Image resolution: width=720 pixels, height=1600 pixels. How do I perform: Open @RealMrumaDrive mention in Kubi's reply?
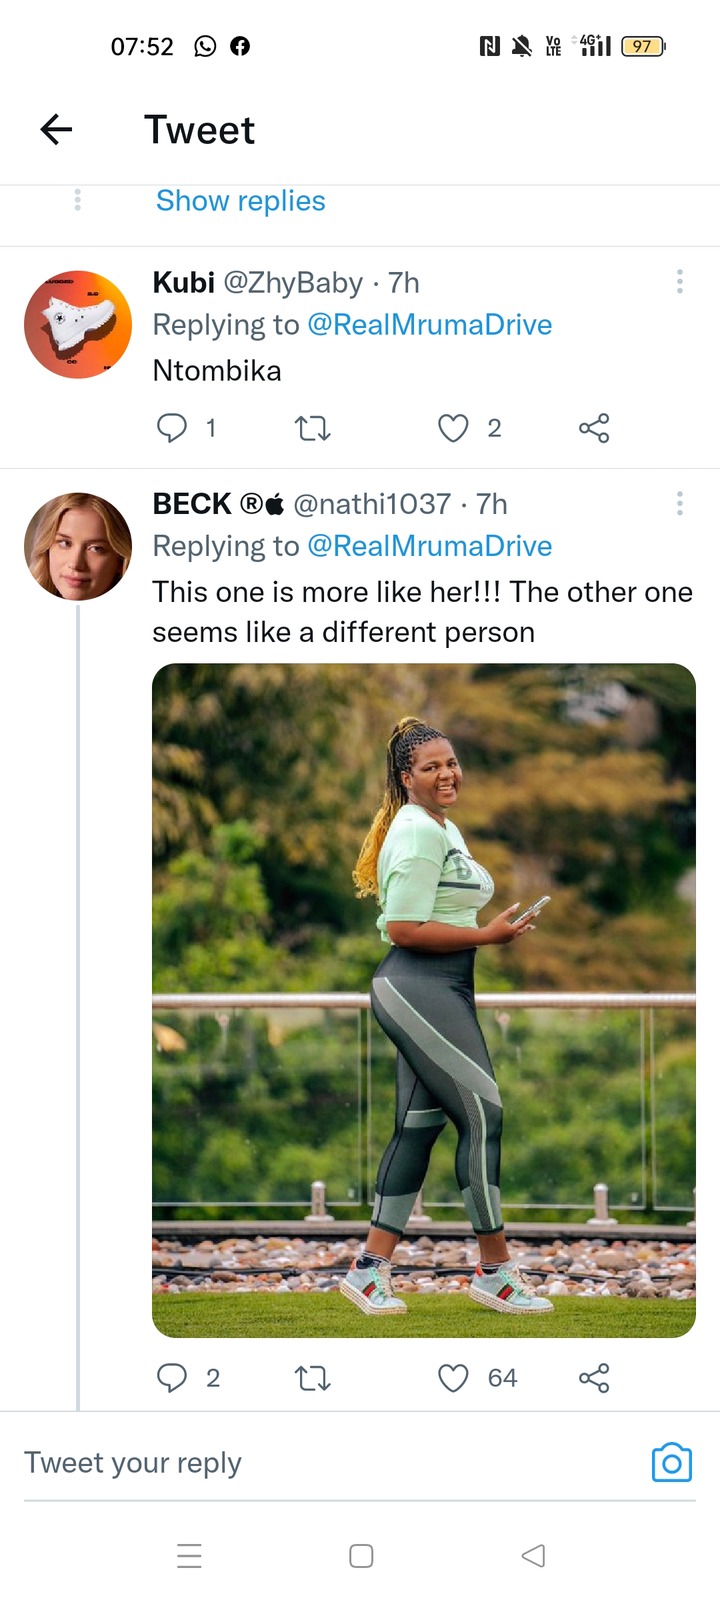430,325
